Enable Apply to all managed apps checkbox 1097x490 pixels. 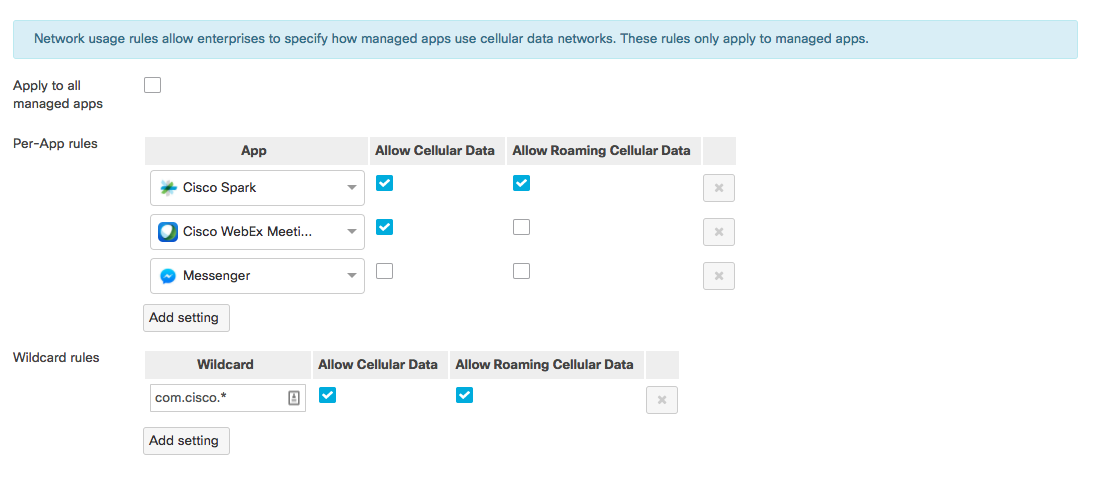coord(152,85)
